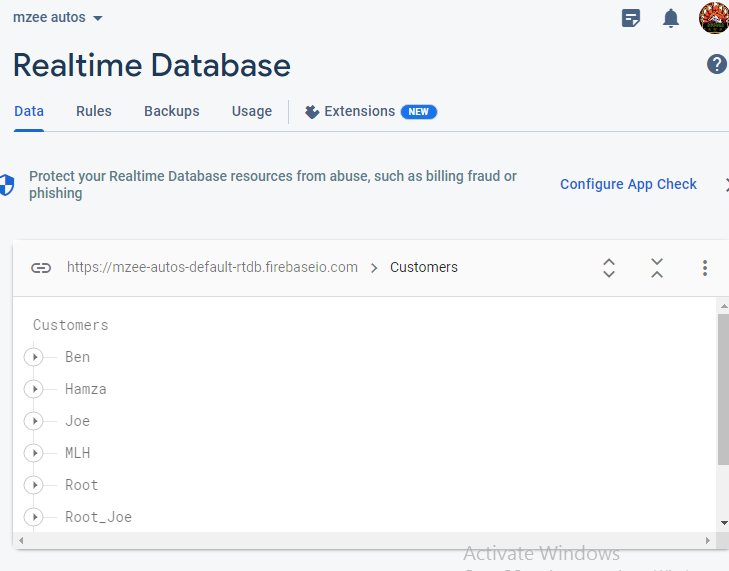Expand the Joe customer node
This screenshot has width=729, height=571.
click(34, 421)
